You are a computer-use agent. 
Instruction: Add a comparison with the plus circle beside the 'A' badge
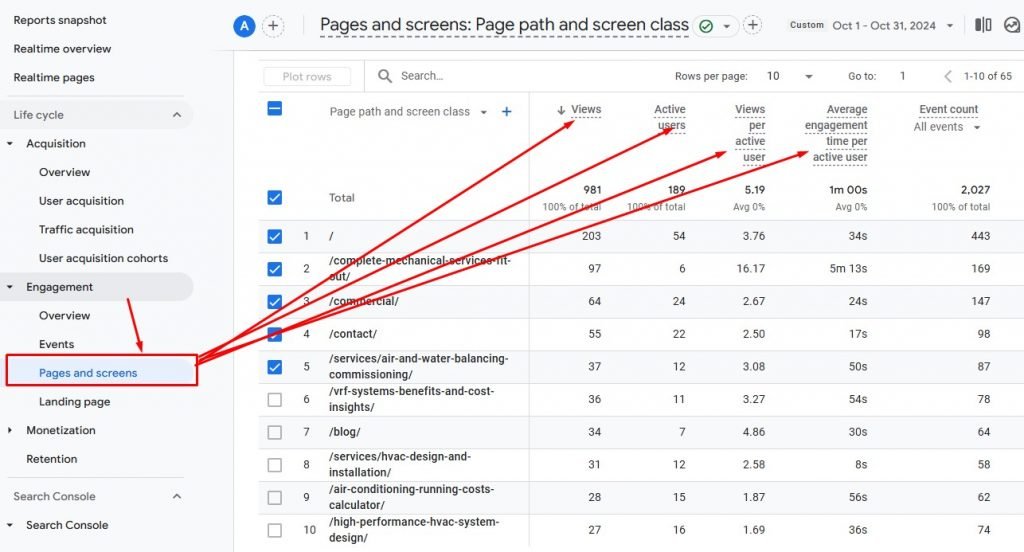pyautogui.click(x=273, y=26)
